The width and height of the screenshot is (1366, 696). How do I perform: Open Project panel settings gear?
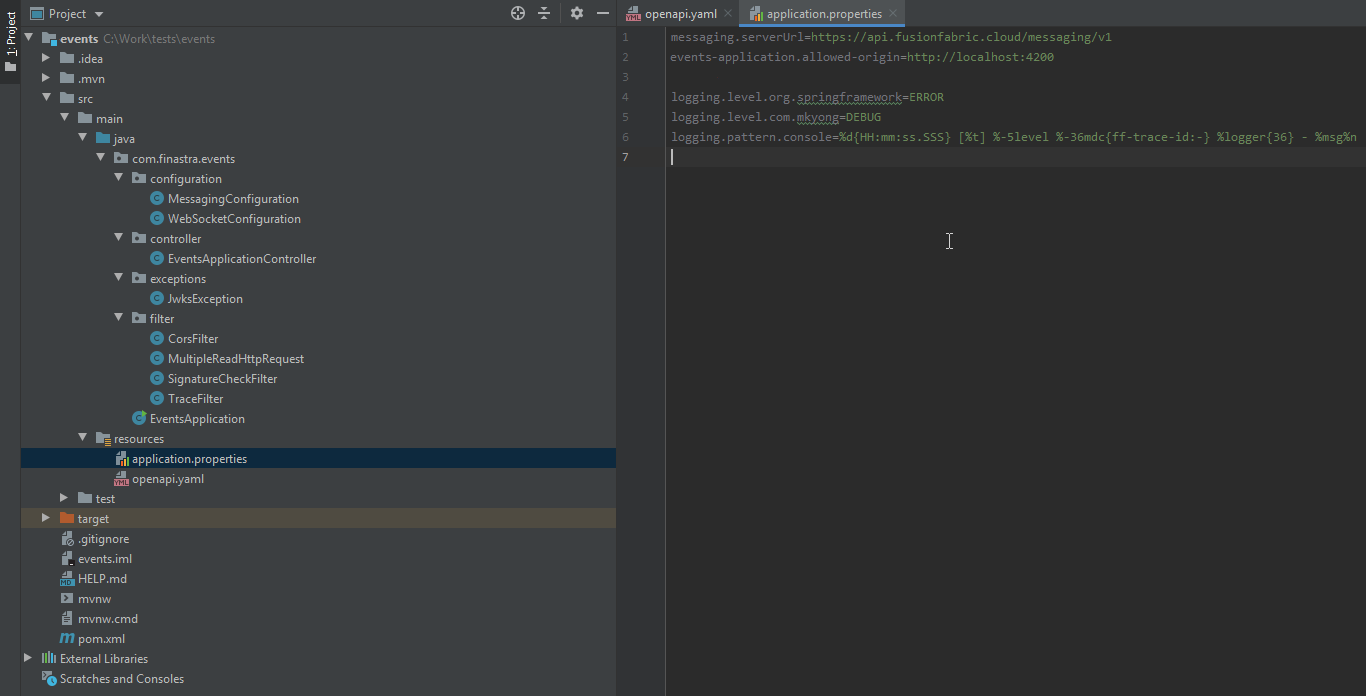(x=577, y=13)
